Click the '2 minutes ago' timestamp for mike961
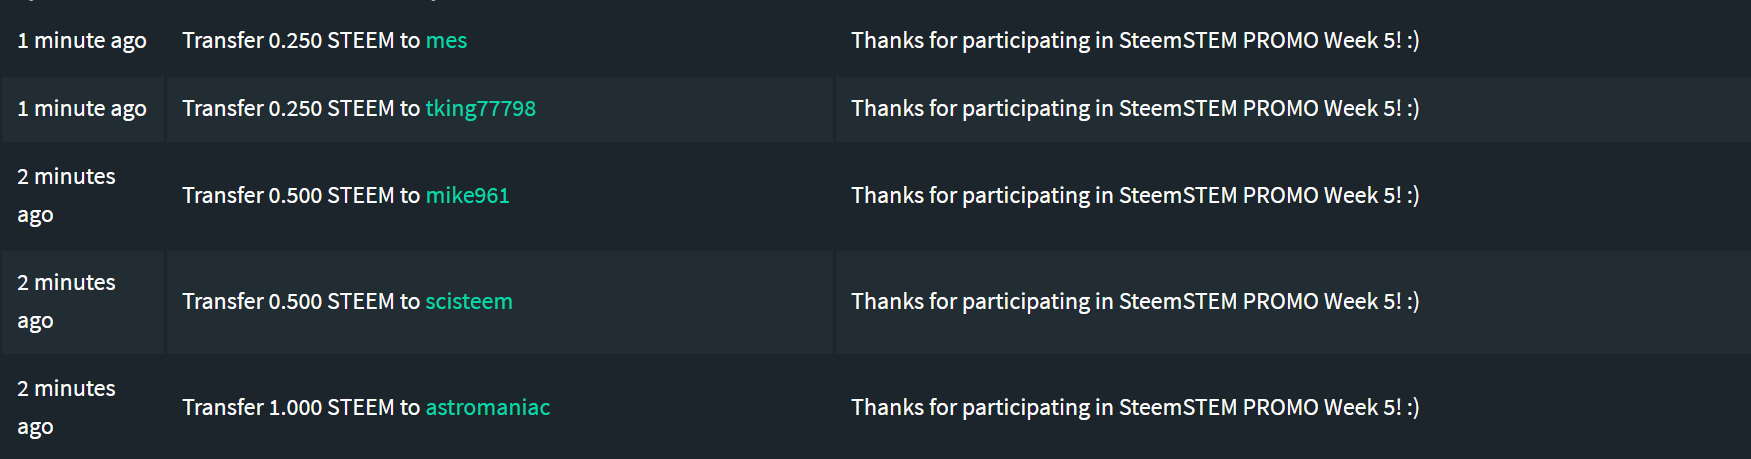 66,196
